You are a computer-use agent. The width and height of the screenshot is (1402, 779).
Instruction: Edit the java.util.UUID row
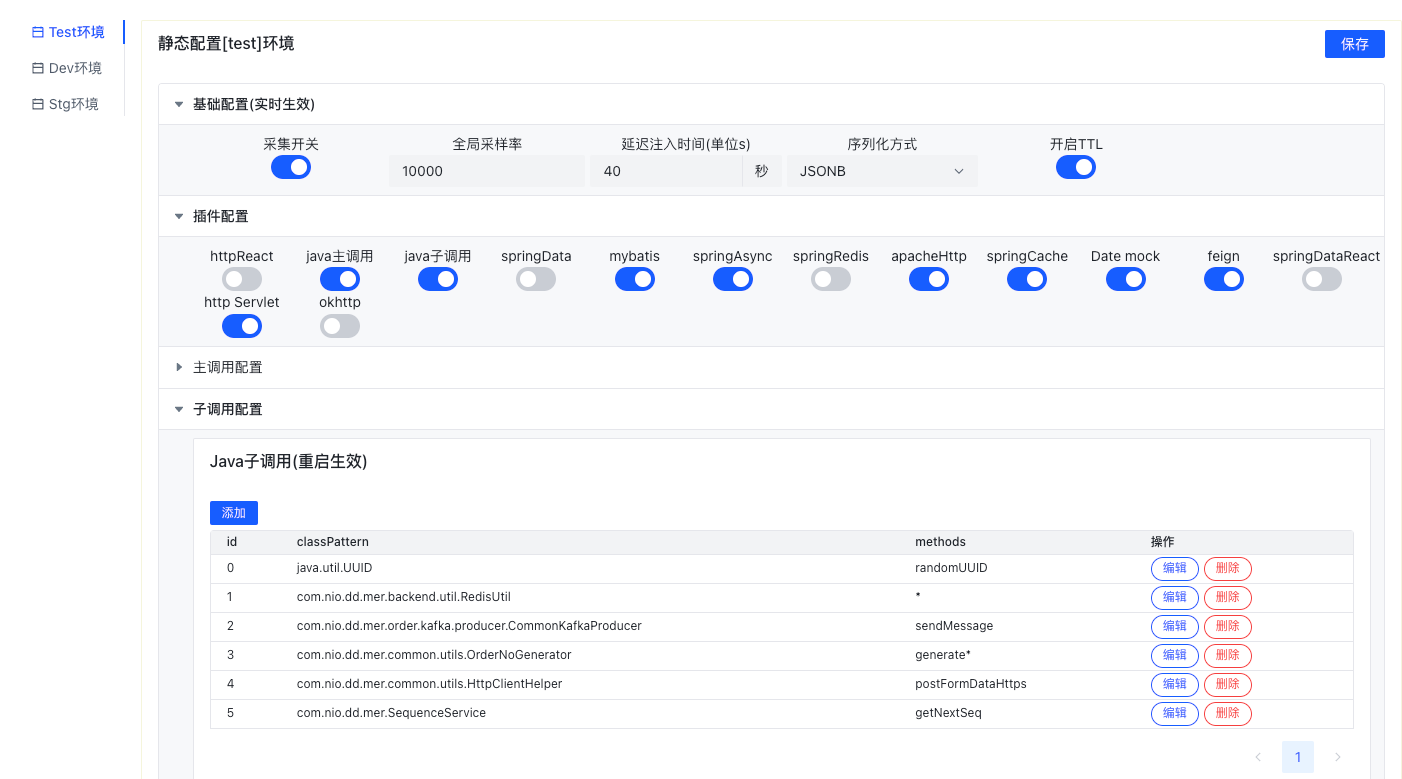point(1174,568)
